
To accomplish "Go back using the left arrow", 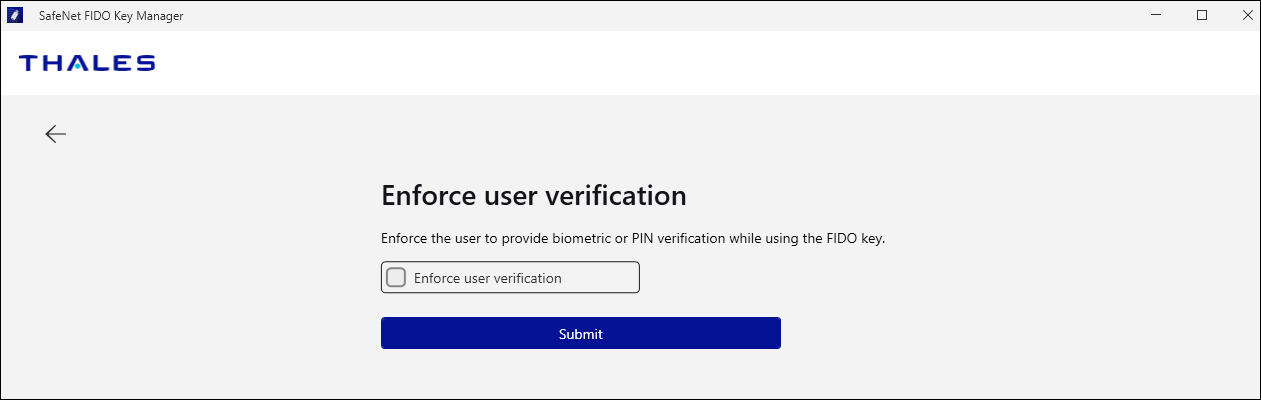I will (55, 134).
